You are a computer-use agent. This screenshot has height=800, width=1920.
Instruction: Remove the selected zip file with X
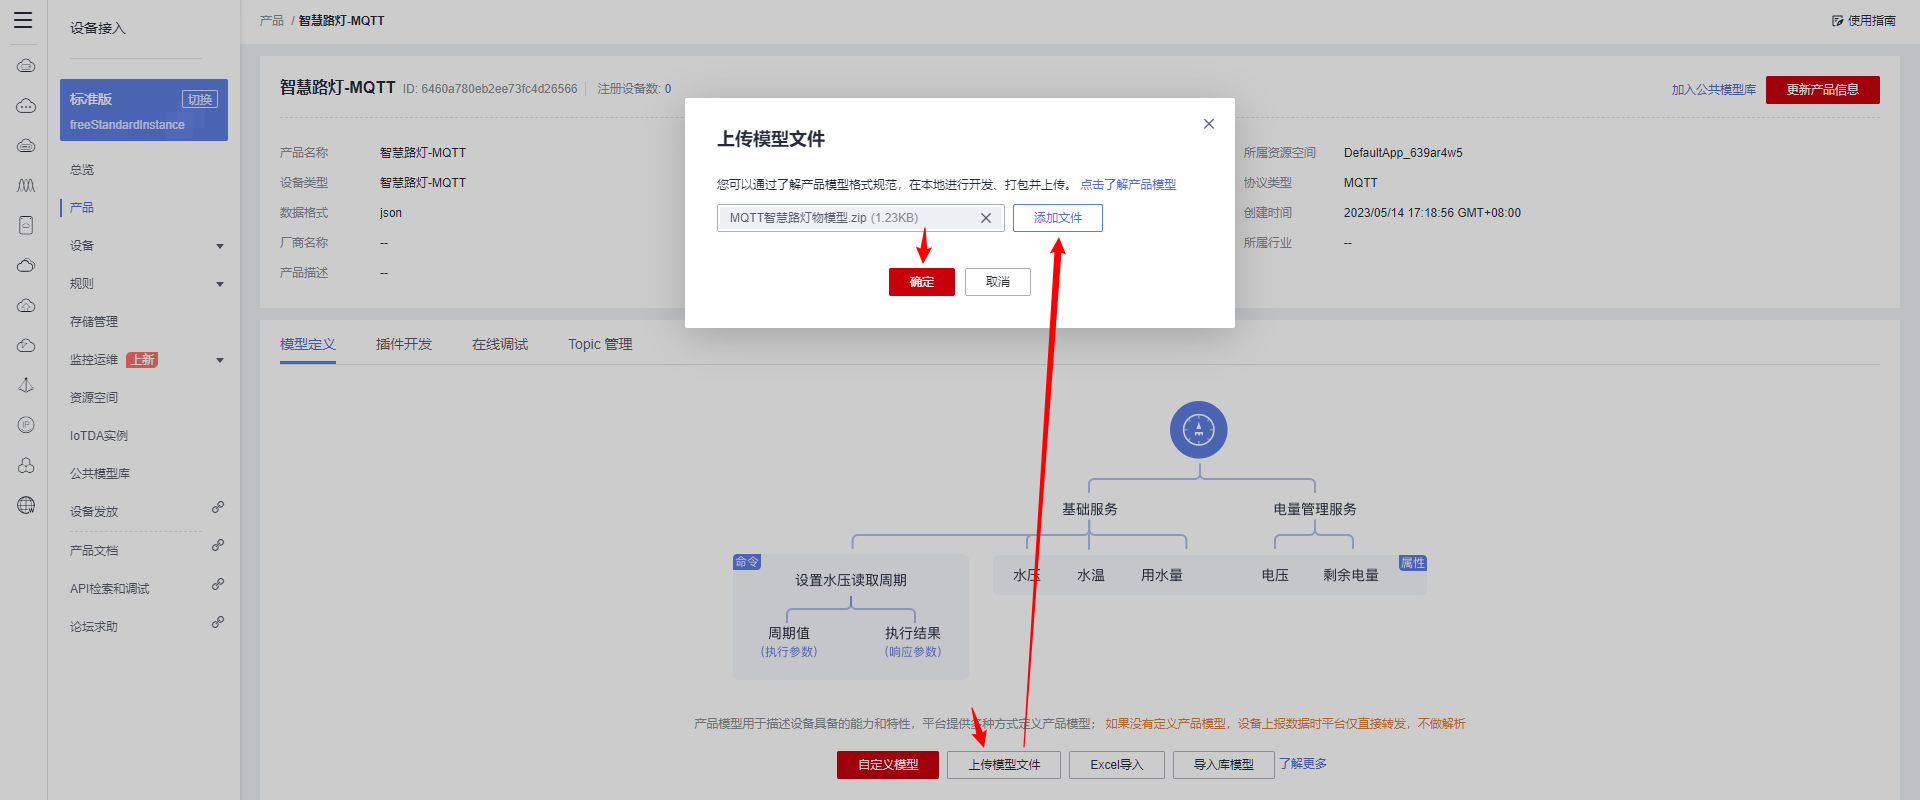click(986, 218)
